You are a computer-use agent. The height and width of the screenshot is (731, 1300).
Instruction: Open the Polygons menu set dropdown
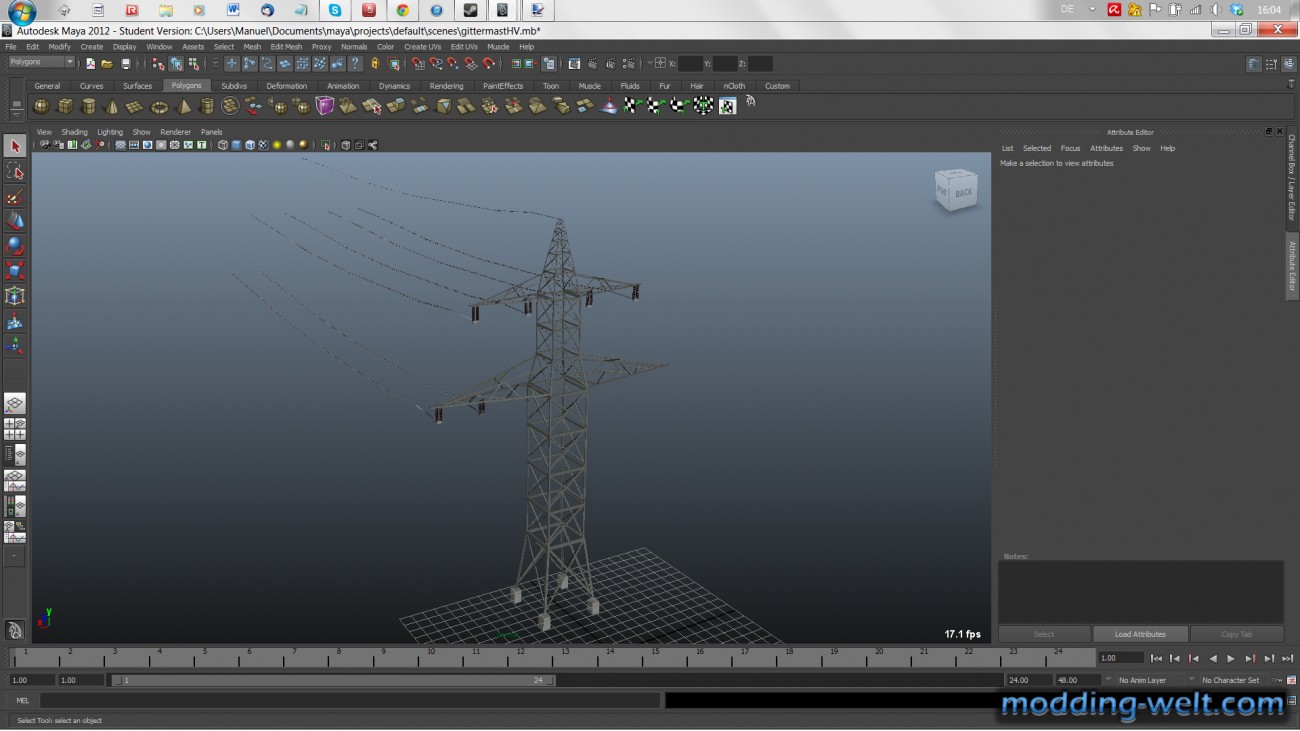pos(41,62)
